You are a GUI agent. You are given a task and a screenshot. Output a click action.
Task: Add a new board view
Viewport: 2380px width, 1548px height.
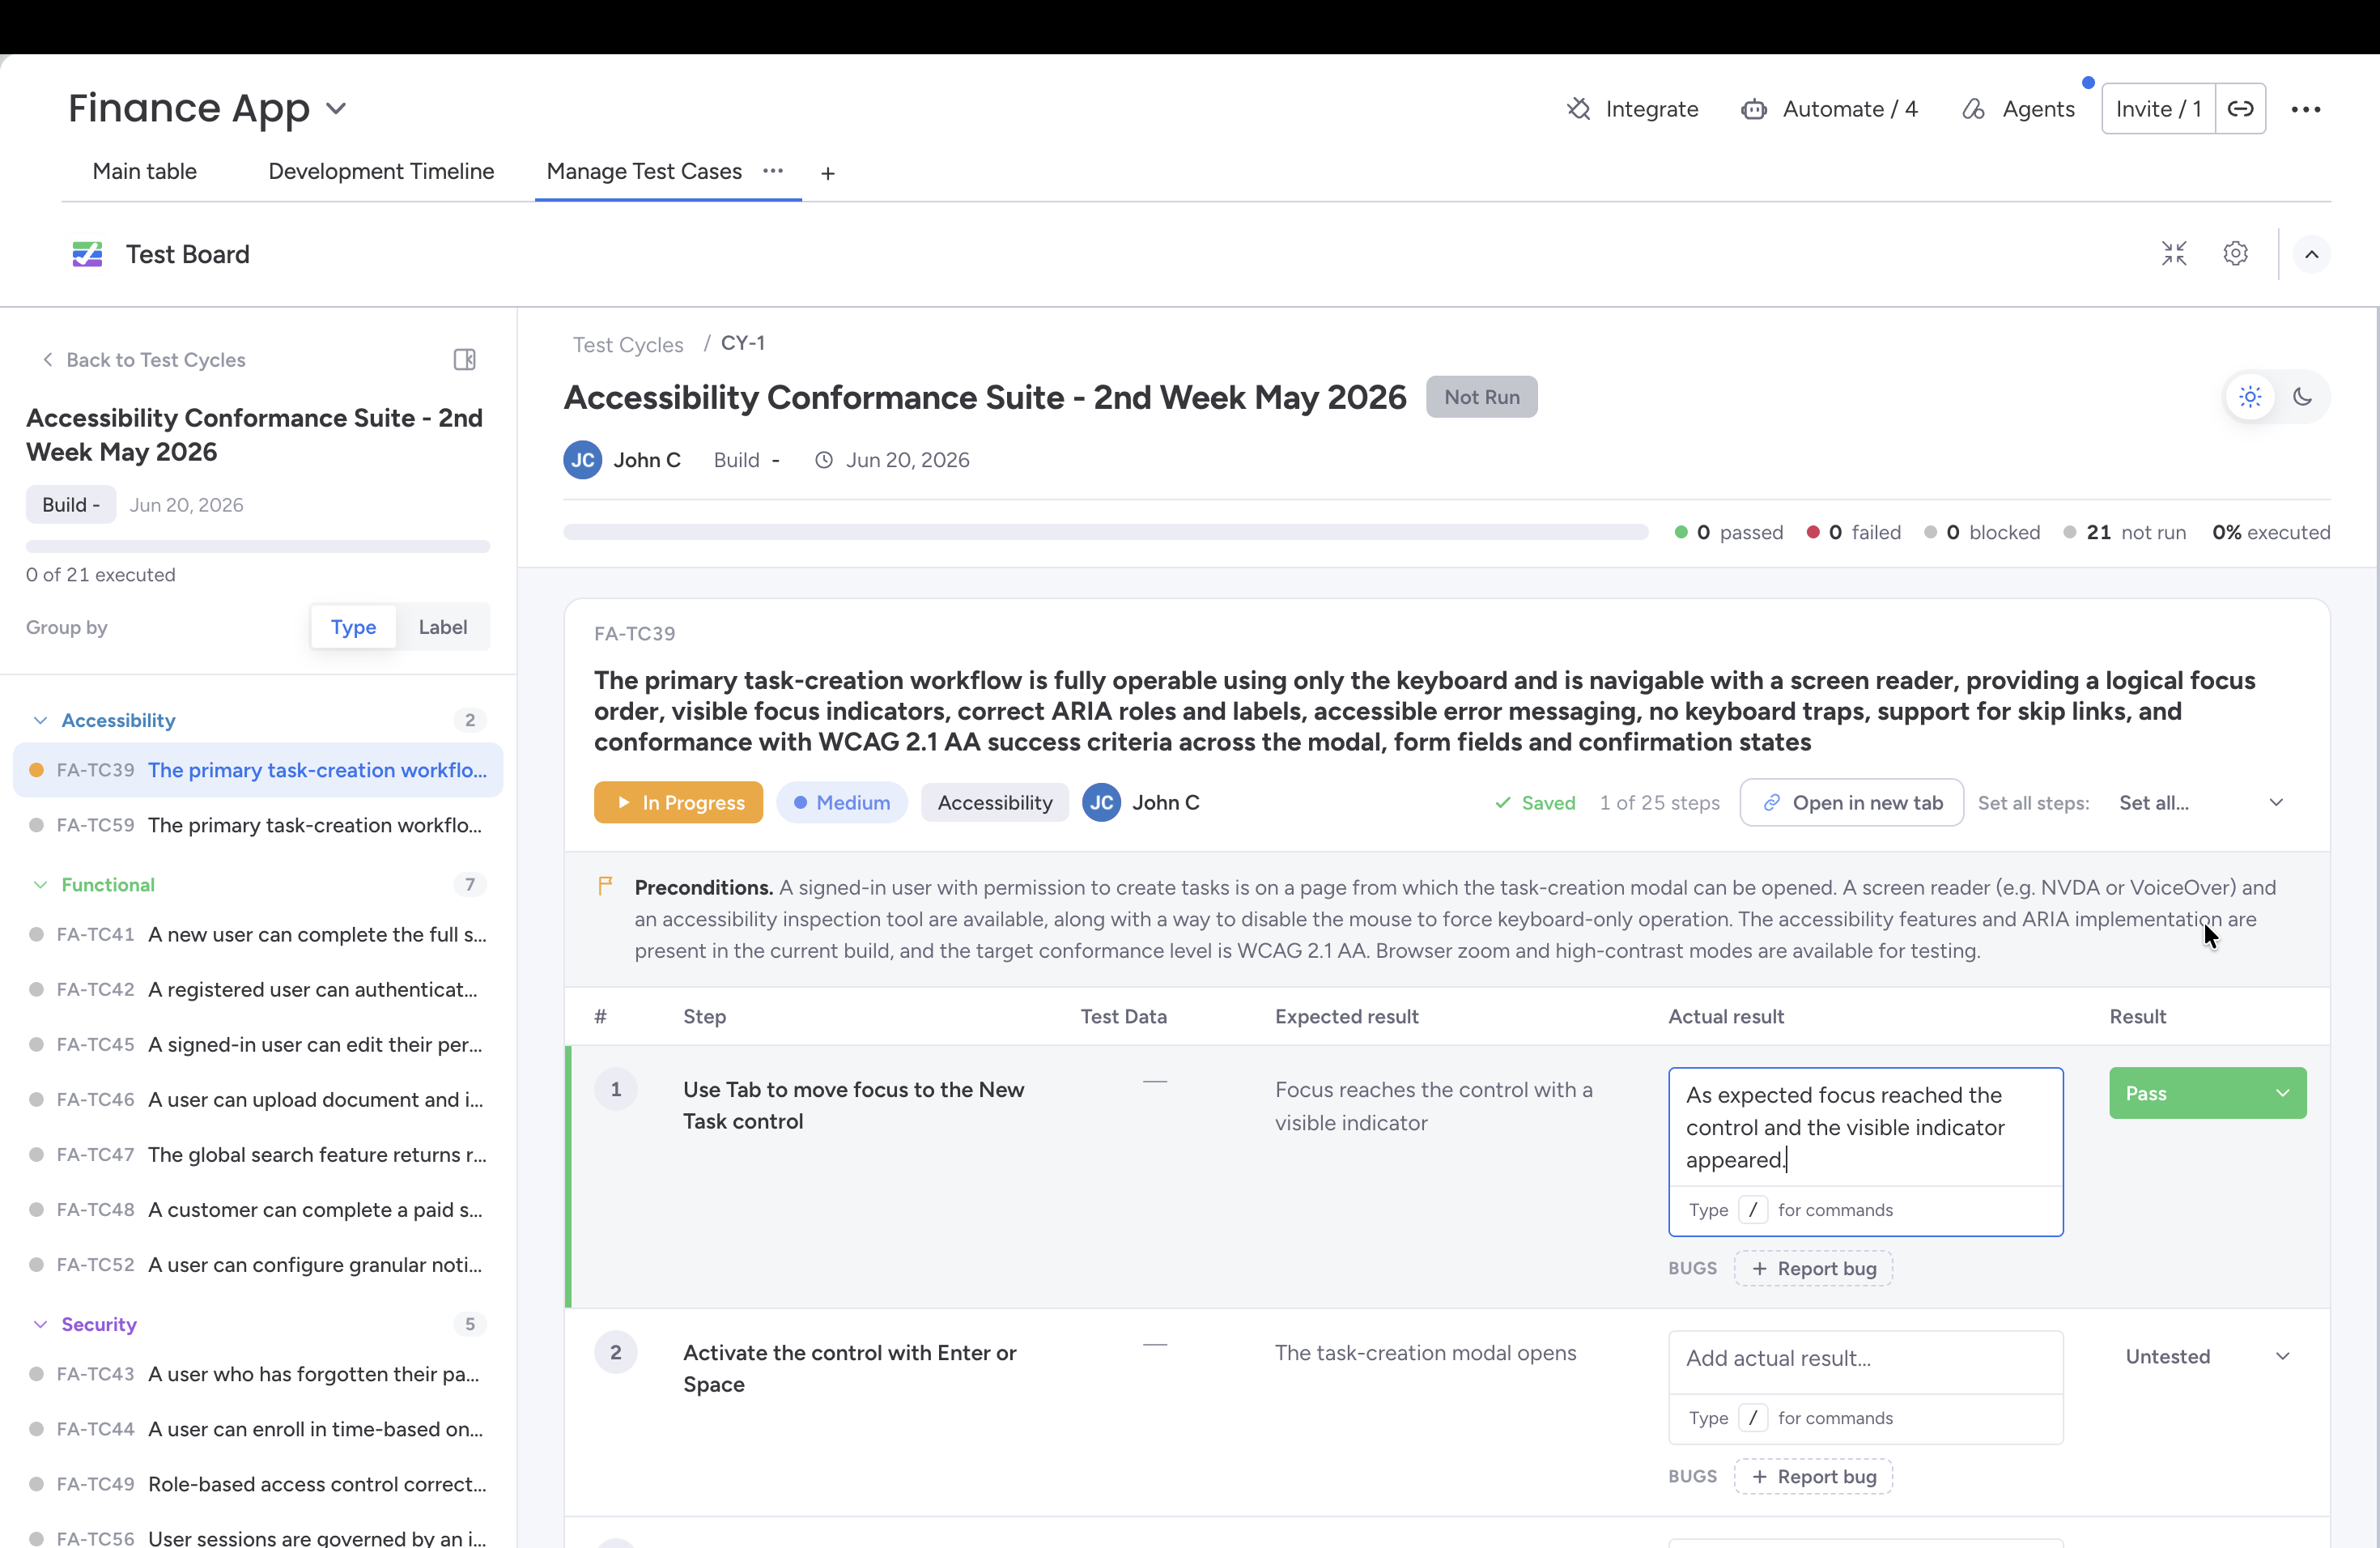(828, 173)
